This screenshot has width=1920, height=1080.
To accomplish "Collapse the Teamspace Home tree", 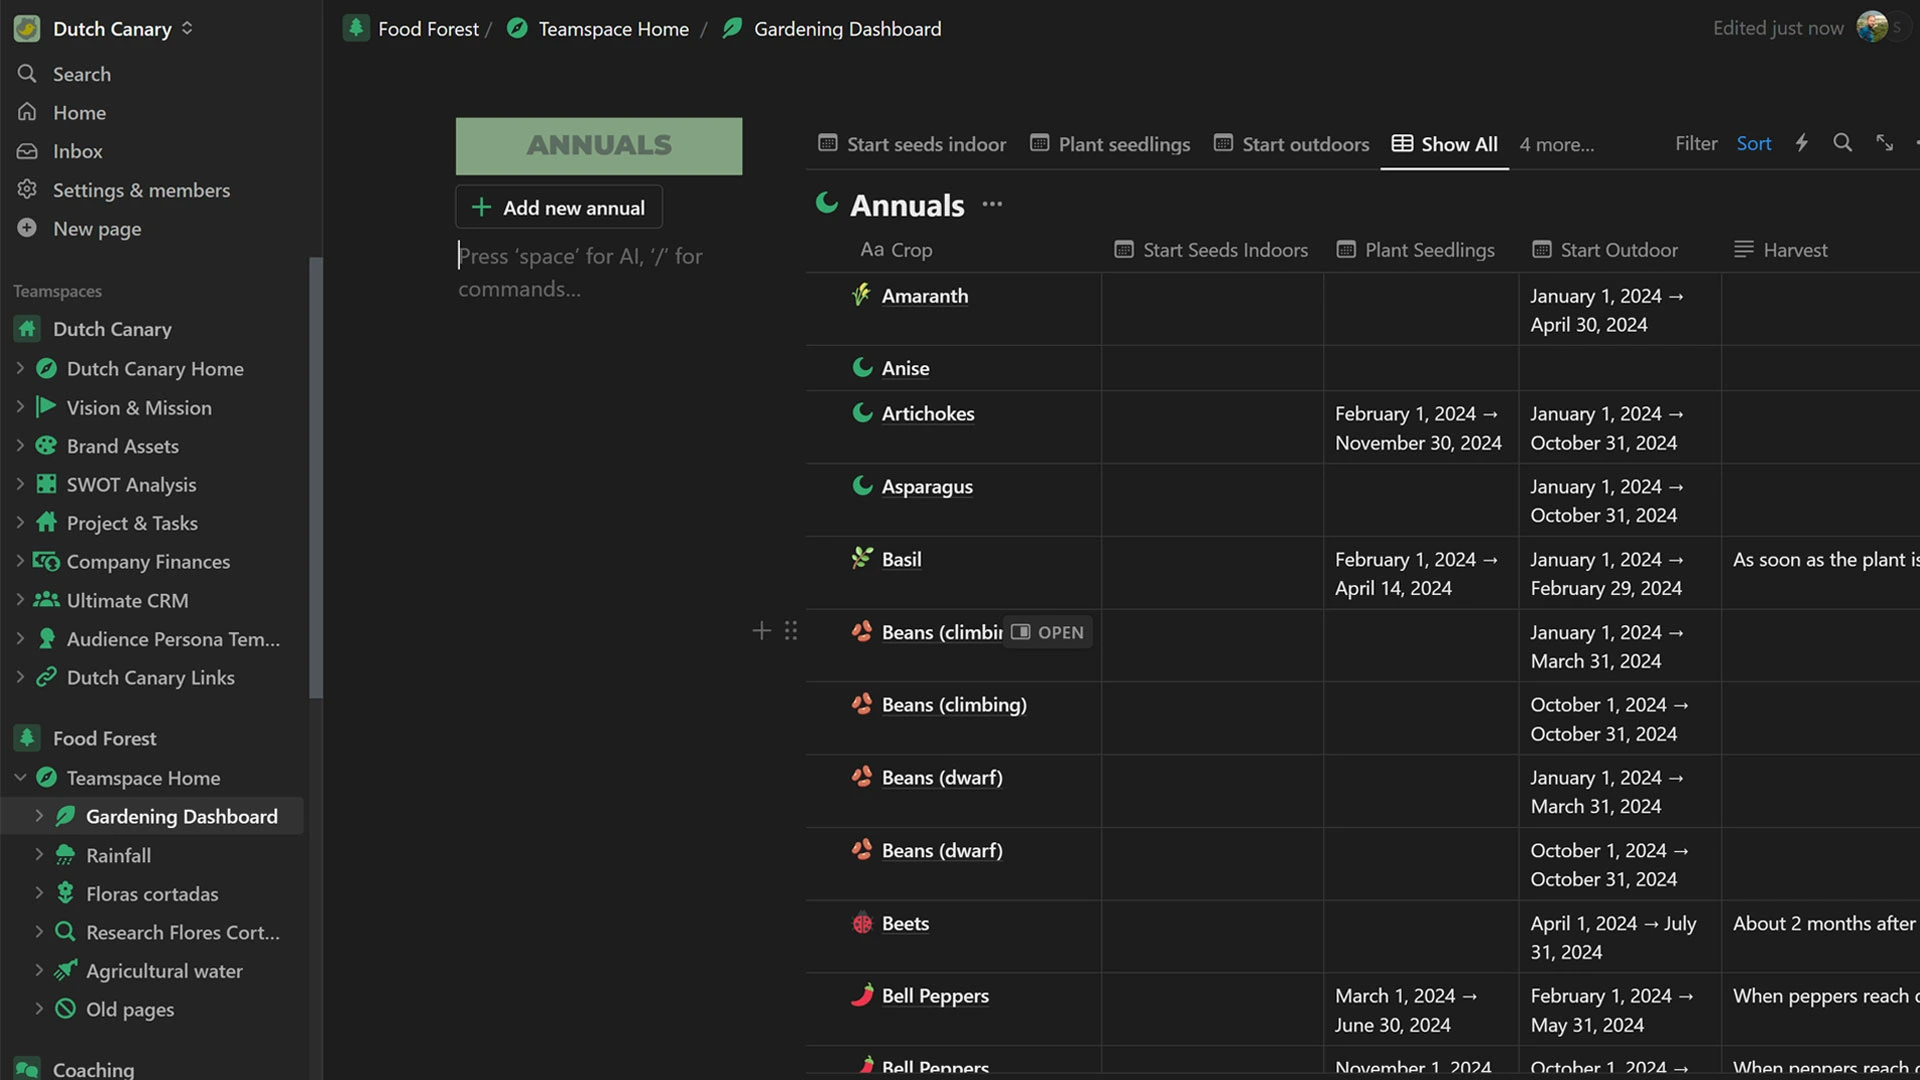I will coord(20,777).
